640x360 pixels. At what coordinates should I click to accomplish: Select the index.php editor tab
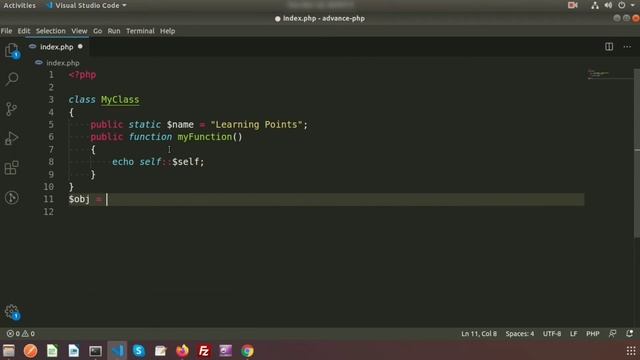pyautogui.click(x=56, y=47)
